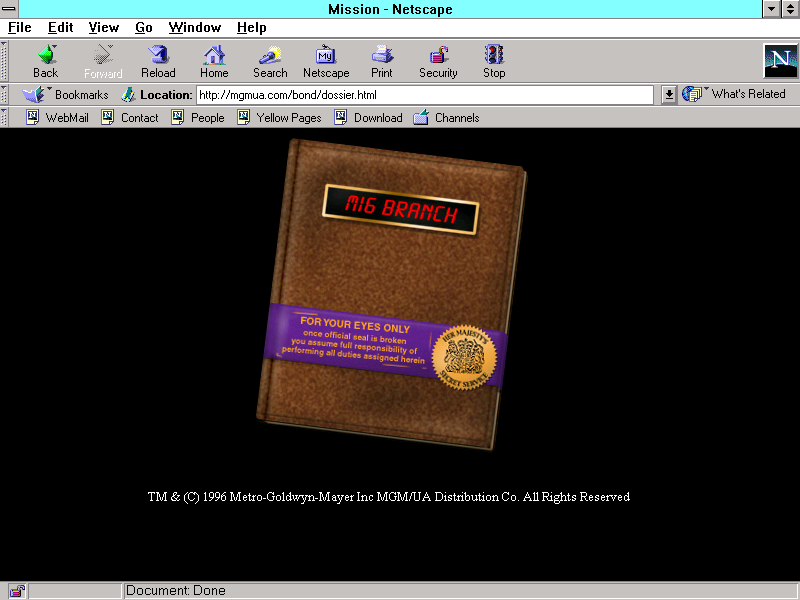Expand the Bookmarks dropdown

click(x=66, y=95)
